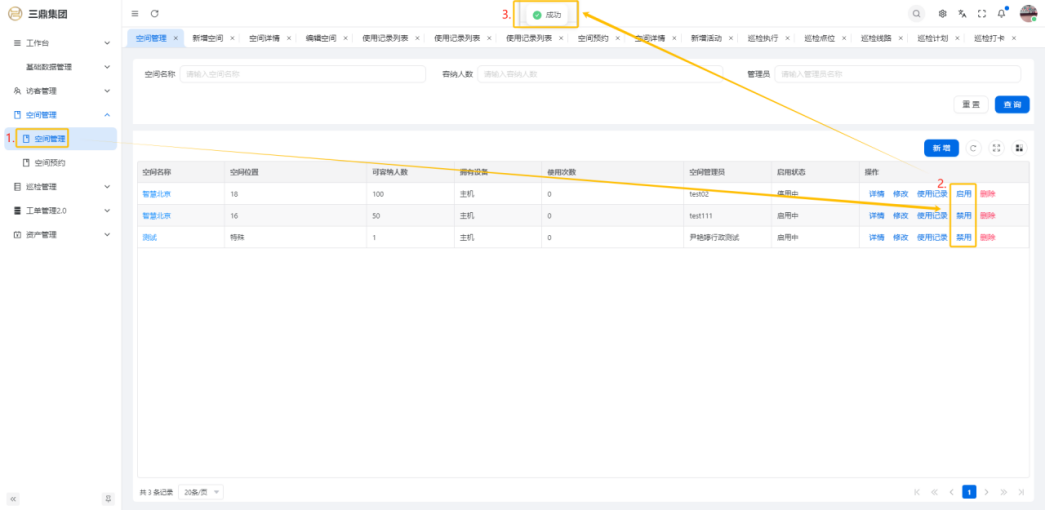
Task: Click the table column settings grid icon
Action: pyautogui.click(x=1019, y=148)
